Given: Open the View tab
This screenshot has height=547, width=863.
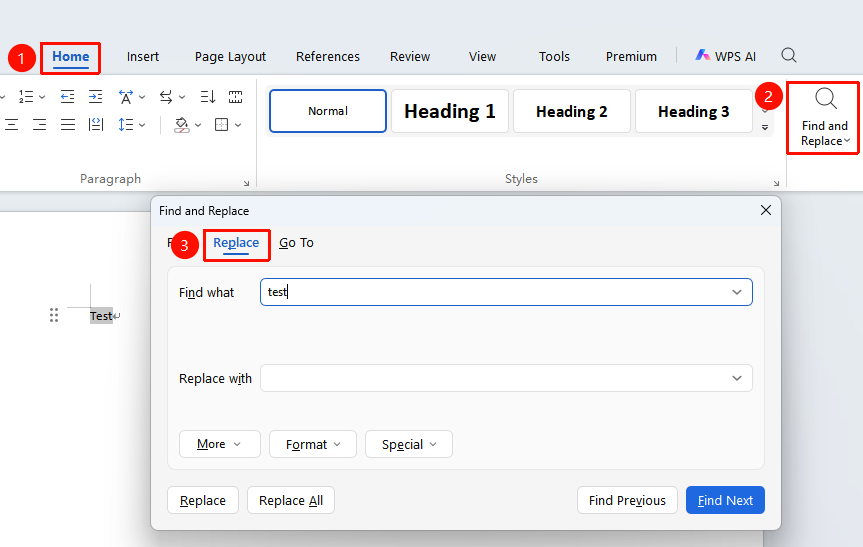Looking at the screenshot, I should coord(482,57).
